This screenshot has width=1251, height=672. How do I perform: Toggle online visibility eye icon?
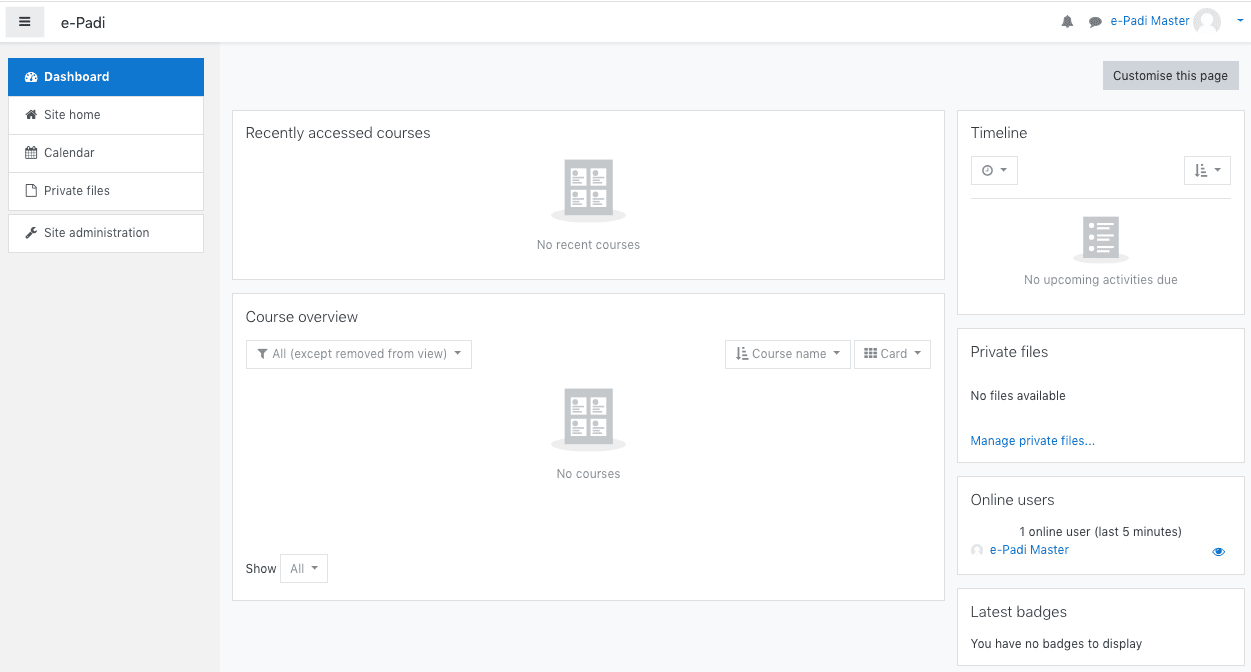click(x=1218, y=551)
